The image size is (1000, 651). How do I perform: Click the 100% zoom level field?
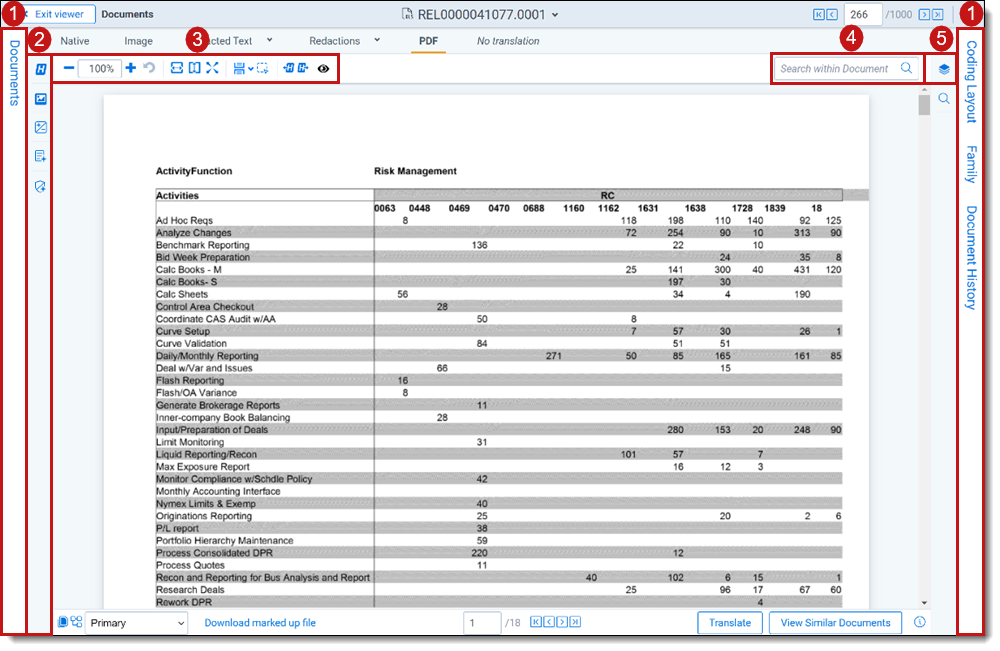[101, 68]
